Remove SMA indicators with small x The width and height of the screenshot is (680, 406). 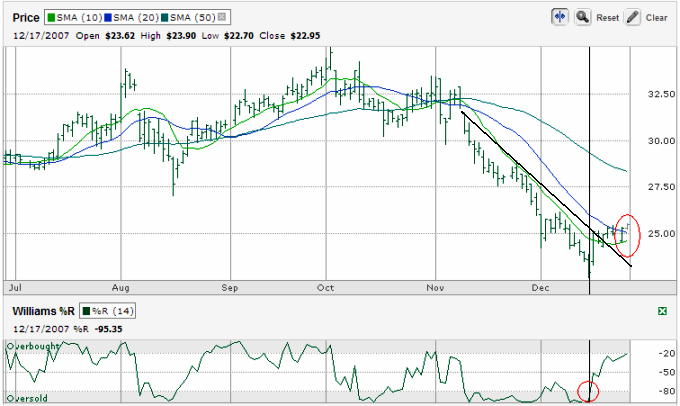(x=222, y=17)
